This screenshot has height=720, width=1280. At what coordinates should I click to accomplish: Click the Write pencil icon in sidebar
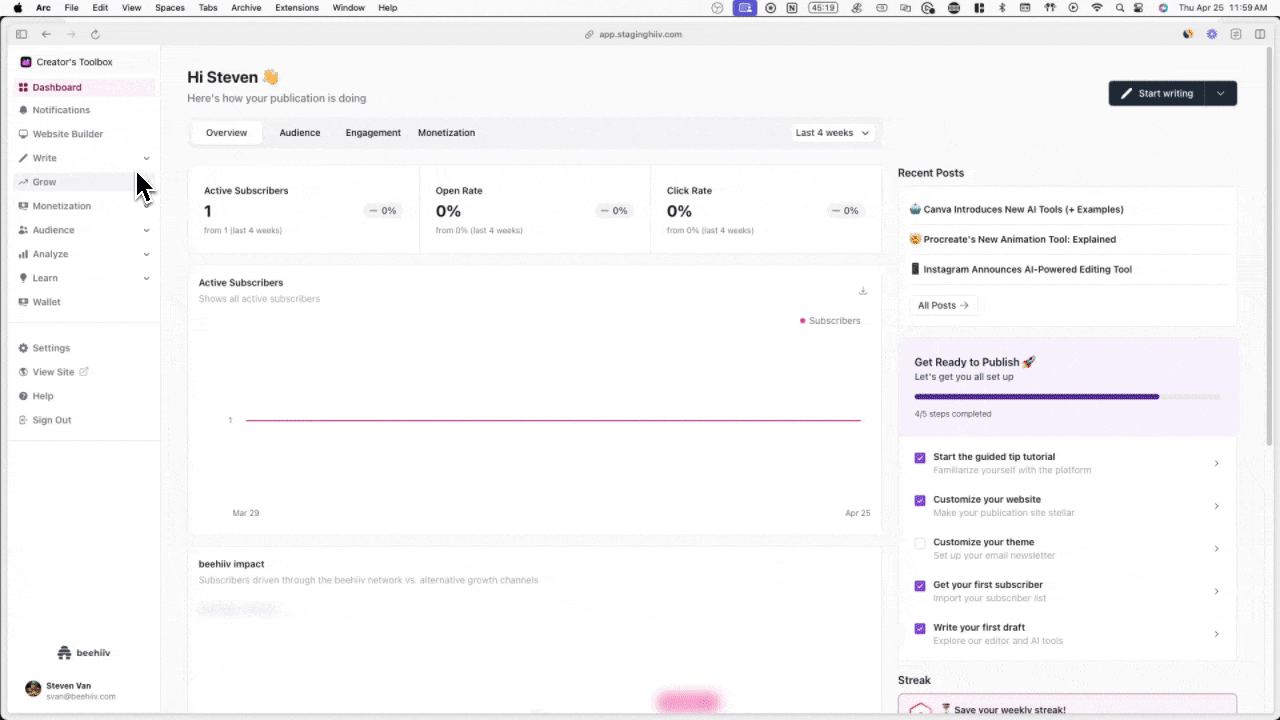coord(23,158)
